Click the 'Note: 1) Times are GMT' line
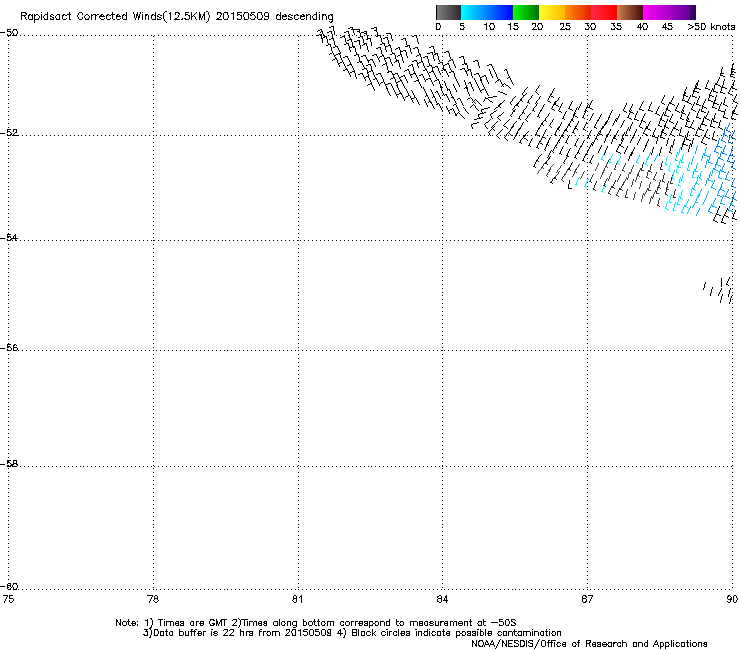The height and width of the screenshot is (650, 740). pyautogui.click(x=316, y=623)
